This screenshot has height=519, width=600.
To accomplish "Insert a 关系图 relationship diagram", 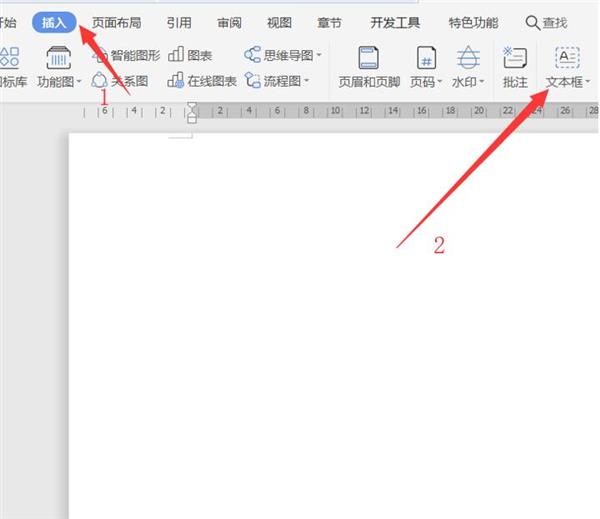I will pos(120,81).
